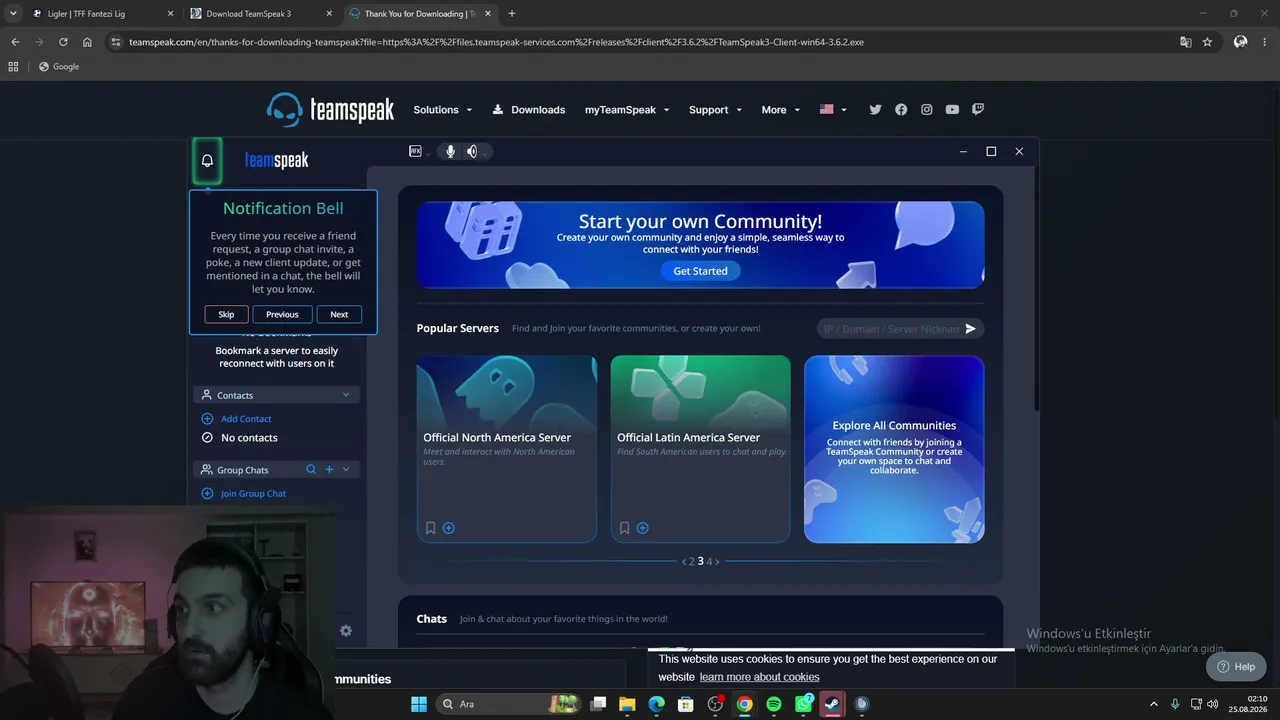1280x720 pixels.
Task: Switch to the Ligler | TFF Fantezi Lig tab
Action: [x=103, y=14]
